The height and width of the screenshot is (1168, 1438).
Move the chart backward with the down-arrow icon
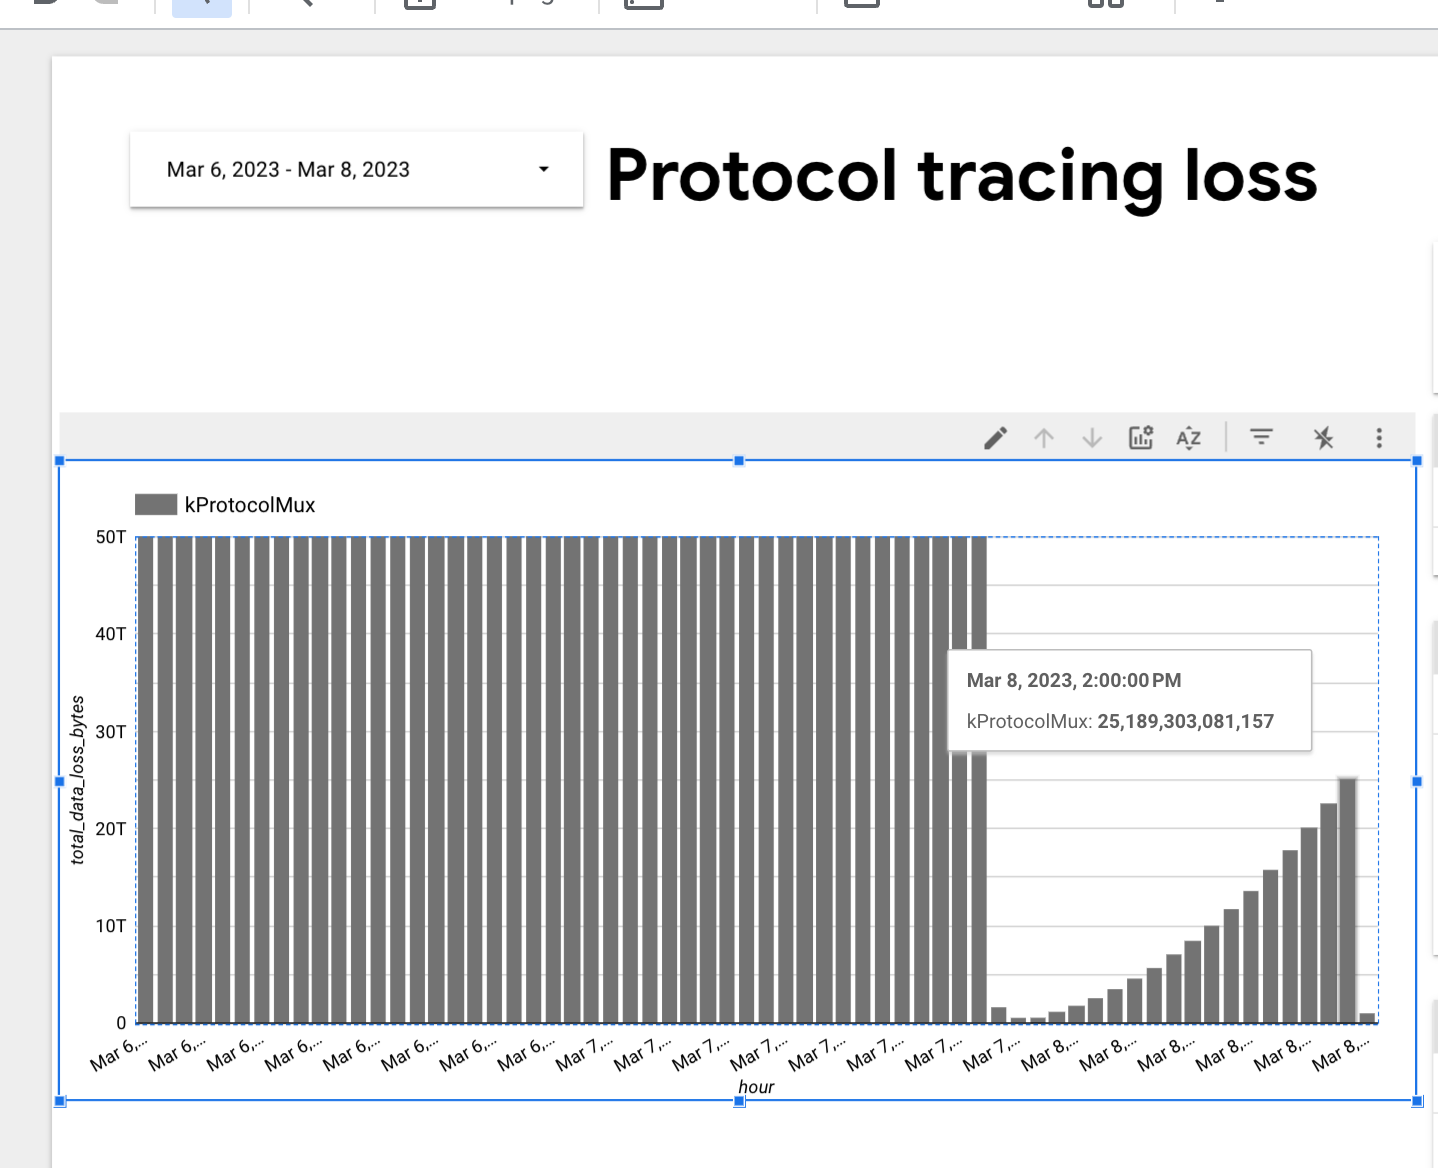click(1091, 437)
